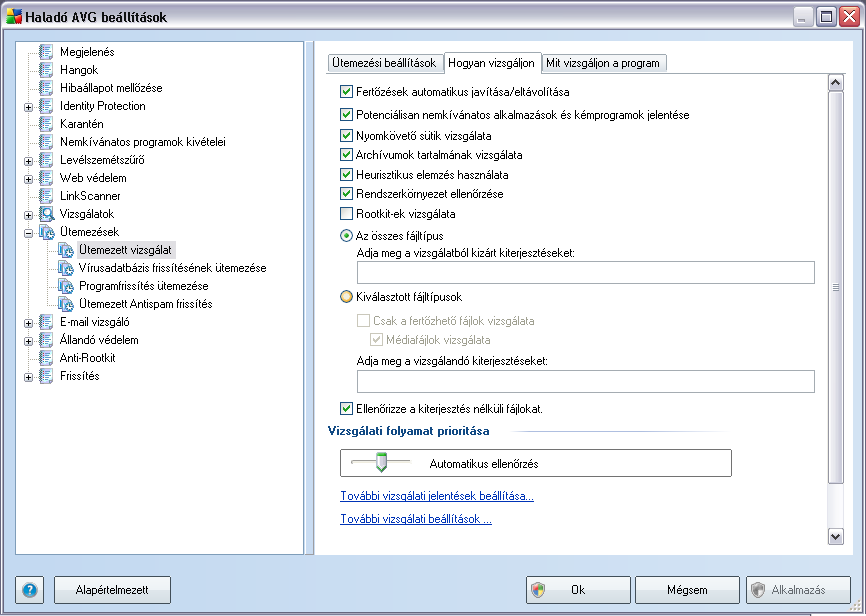Image resolution: width=866 pixels, height=616 pixels.
Task: Select Programfrissítés ütemezése tree item
Action: pyautogui.click(x=144, y=286)
